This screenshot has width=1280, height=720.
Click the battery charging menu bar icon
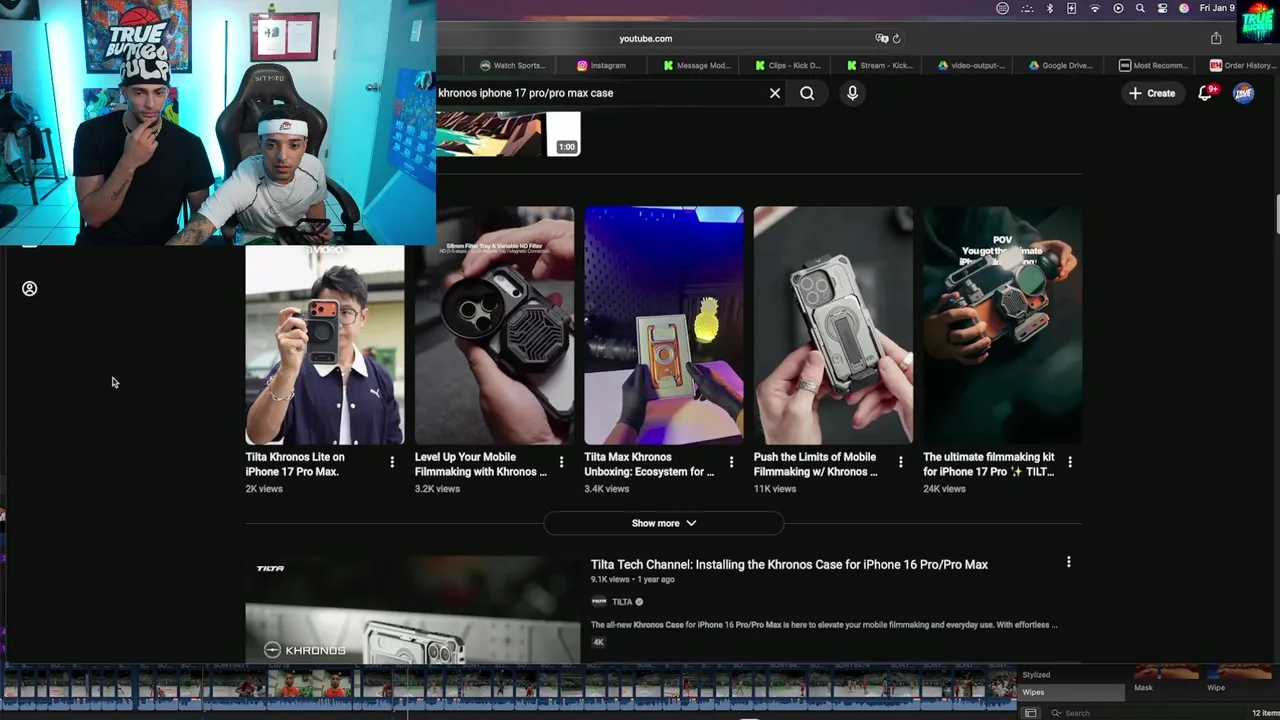pos(1071,8)
